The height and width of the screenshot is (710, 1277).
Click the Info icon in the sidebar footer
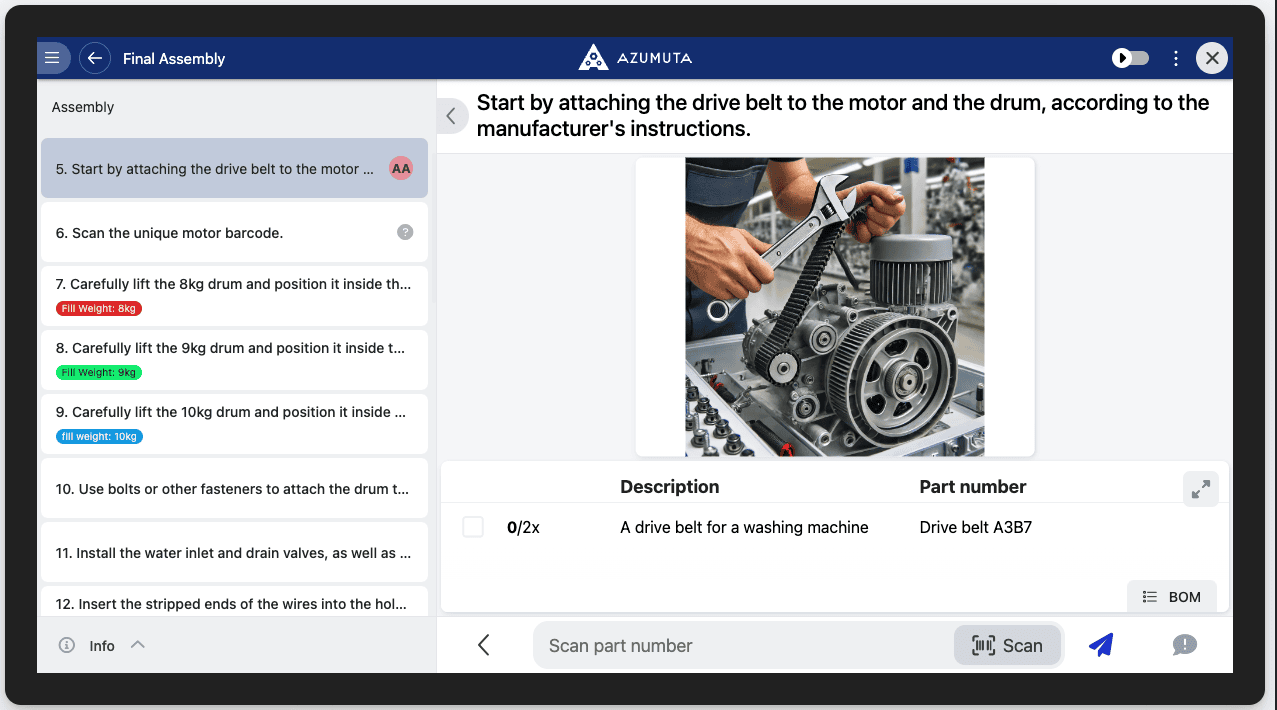tap(66, 645)
